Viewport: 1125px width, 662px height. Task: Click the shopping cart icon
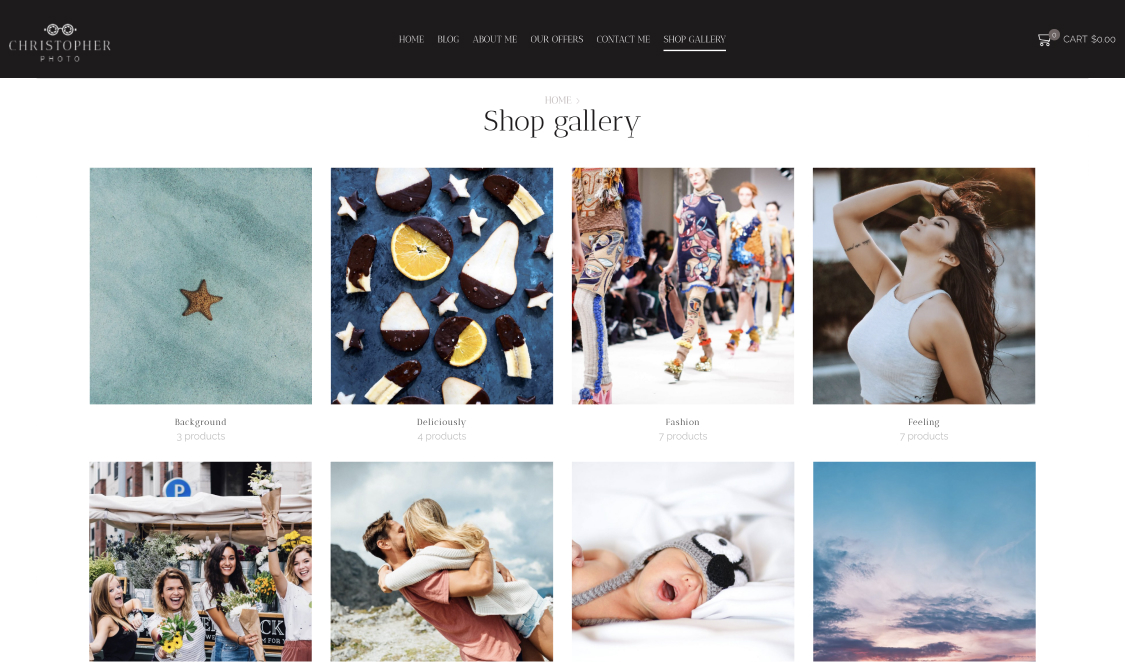(1045, 39)
